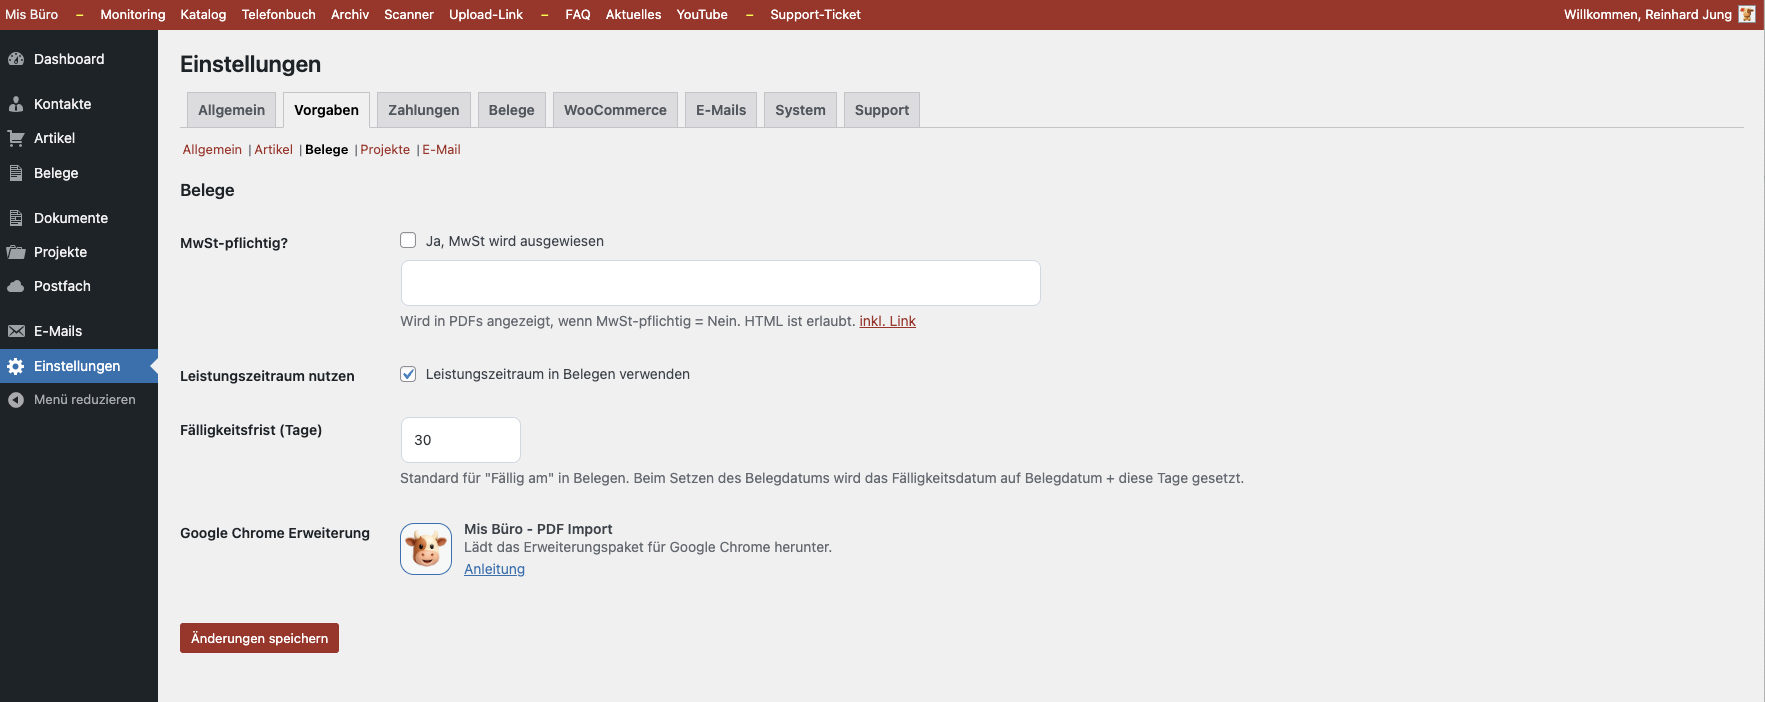
Task: Switch to the Zahlungen tab
Action: [423, 110]
